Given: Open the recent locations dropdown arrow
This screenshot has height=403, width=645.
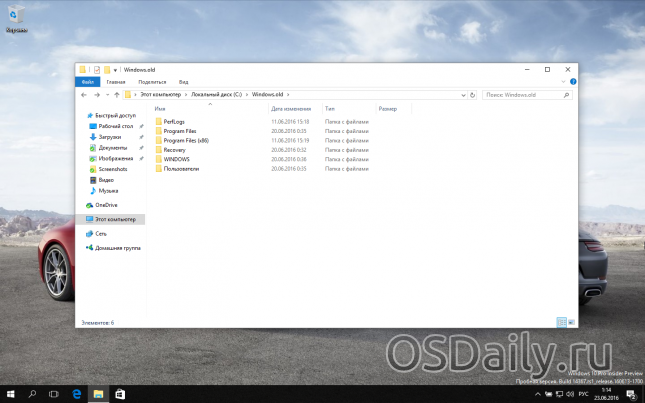Looking at the screenshot, I should coord(106,94).
